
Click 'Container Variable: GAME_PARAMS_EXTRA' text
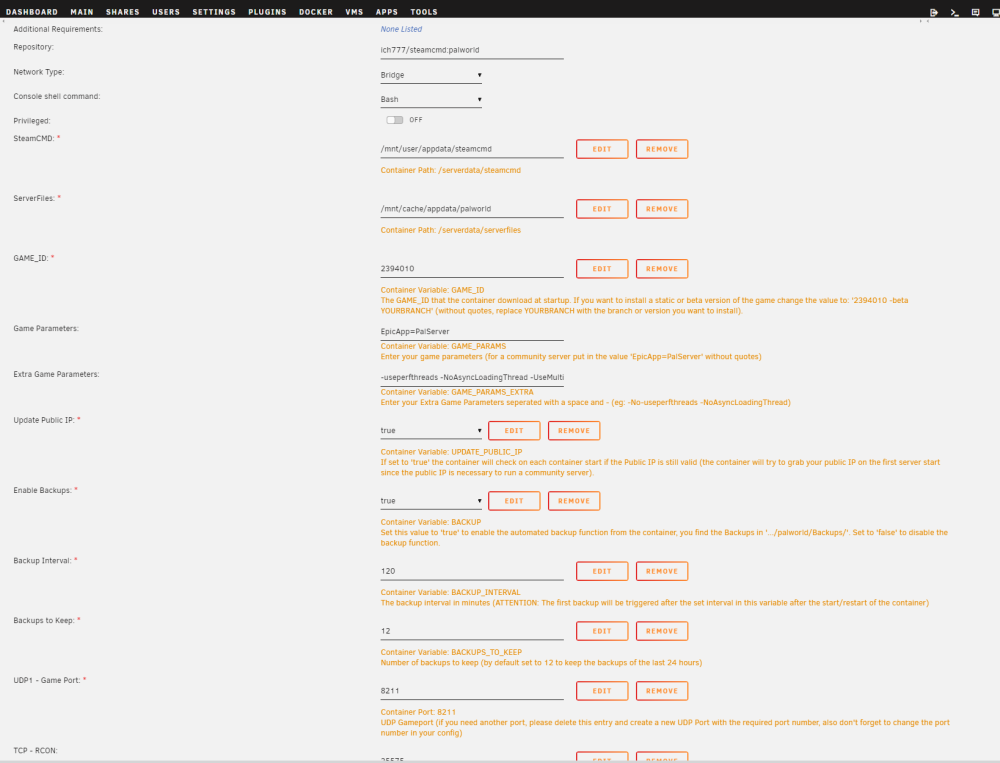click(x=457, y=392)
